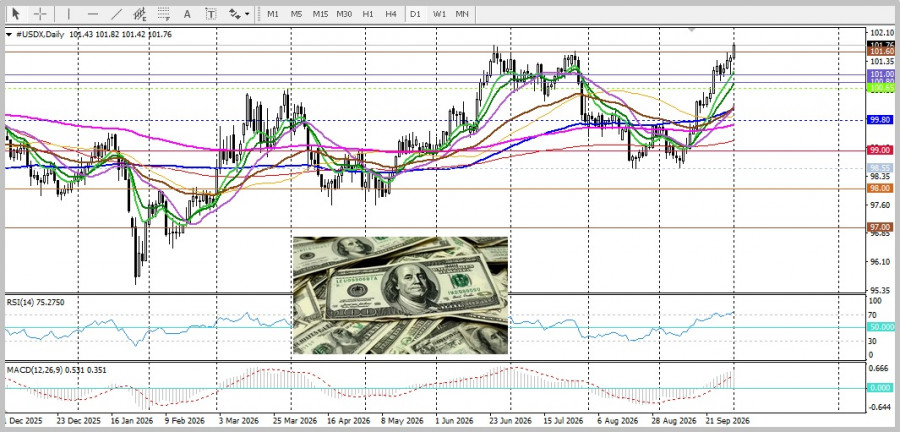The image size is (900, 432).
Task: Click the RSI 50.000 level tag
Action: click(881, 326)
